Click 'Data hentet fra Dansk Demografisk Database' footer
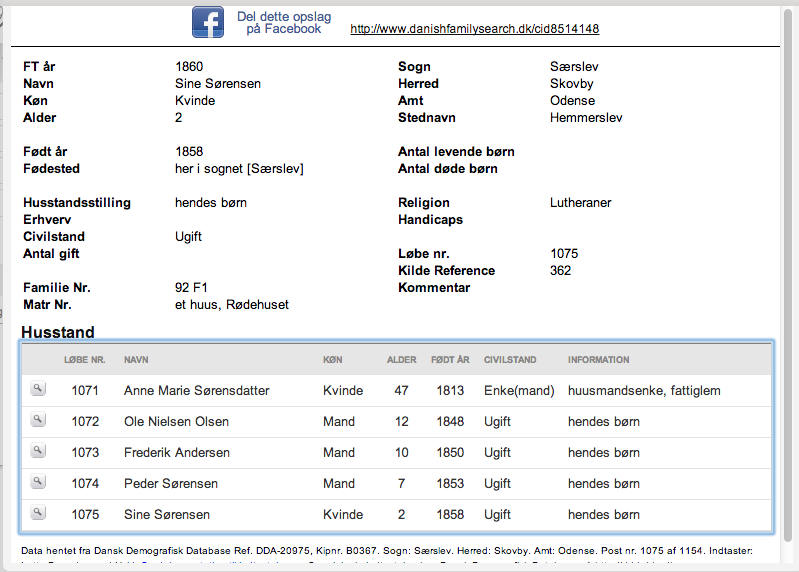 [387, 551]
